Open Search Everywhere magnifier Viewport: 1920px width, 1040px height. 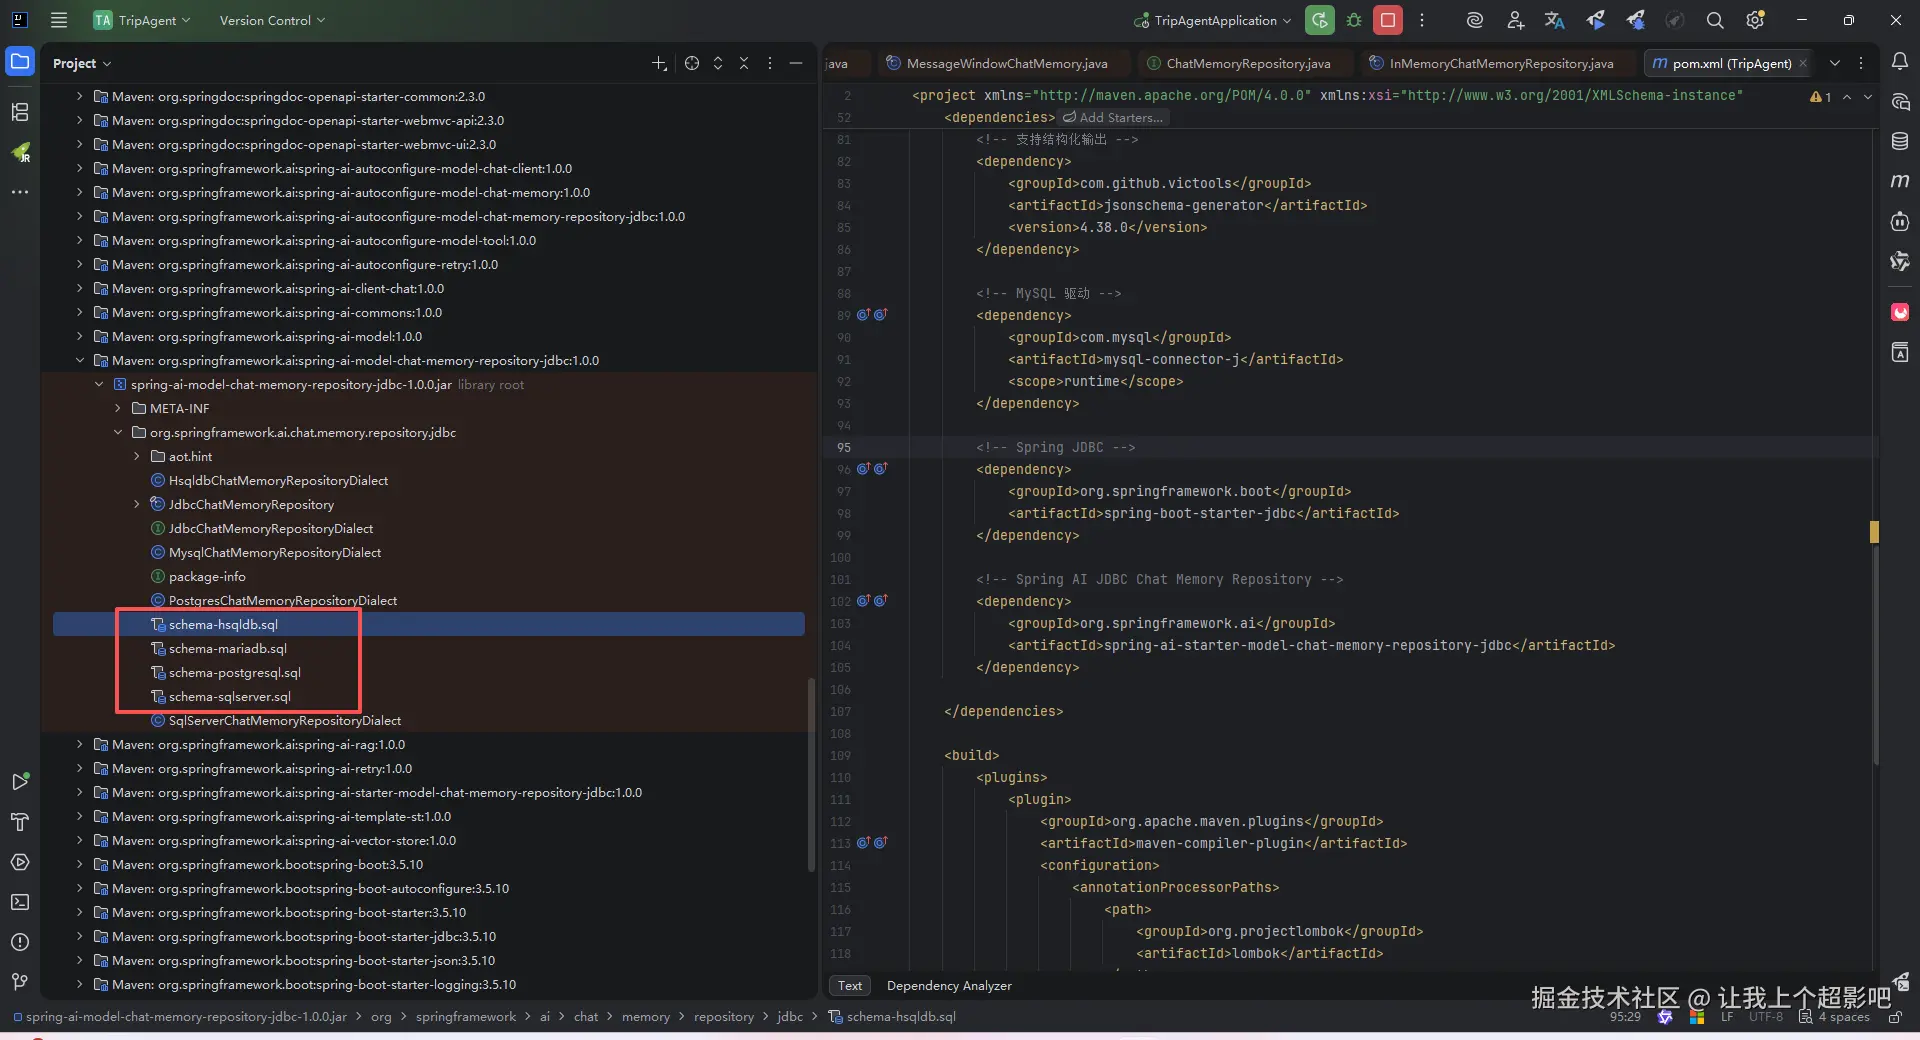1715,20
